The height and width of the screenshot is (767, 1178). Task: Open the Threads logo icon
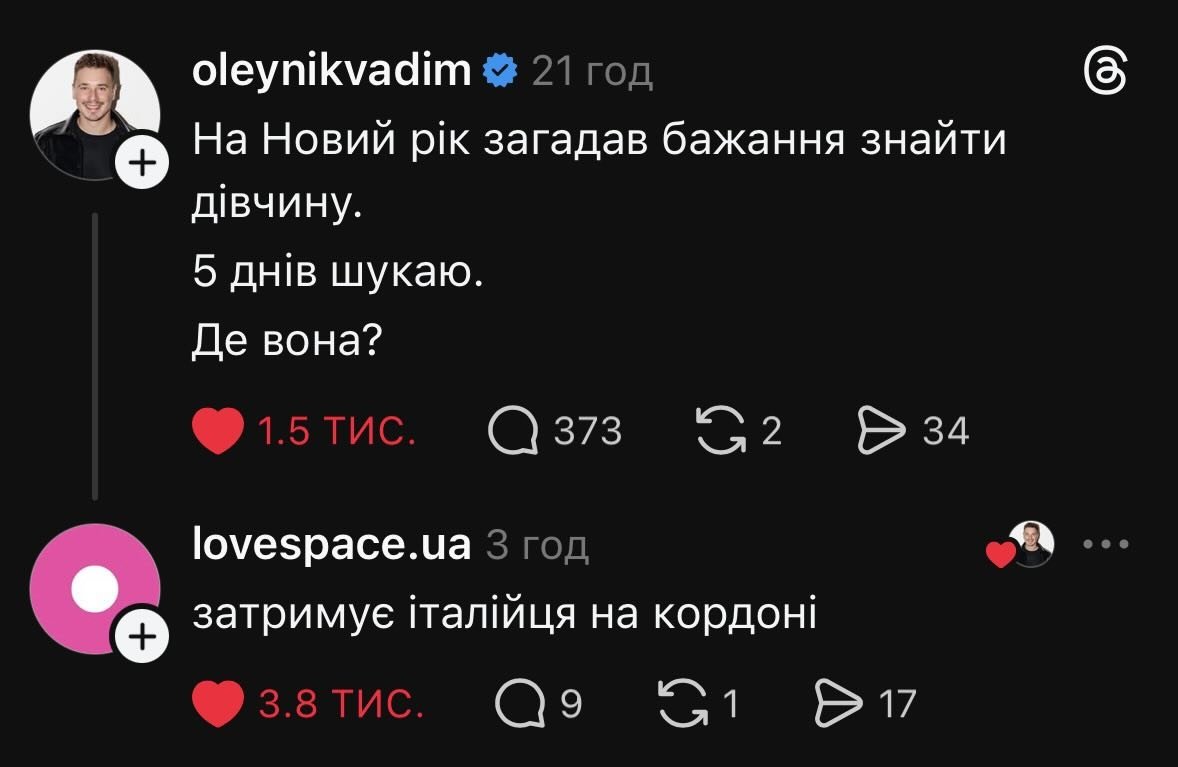(1106, 74)
